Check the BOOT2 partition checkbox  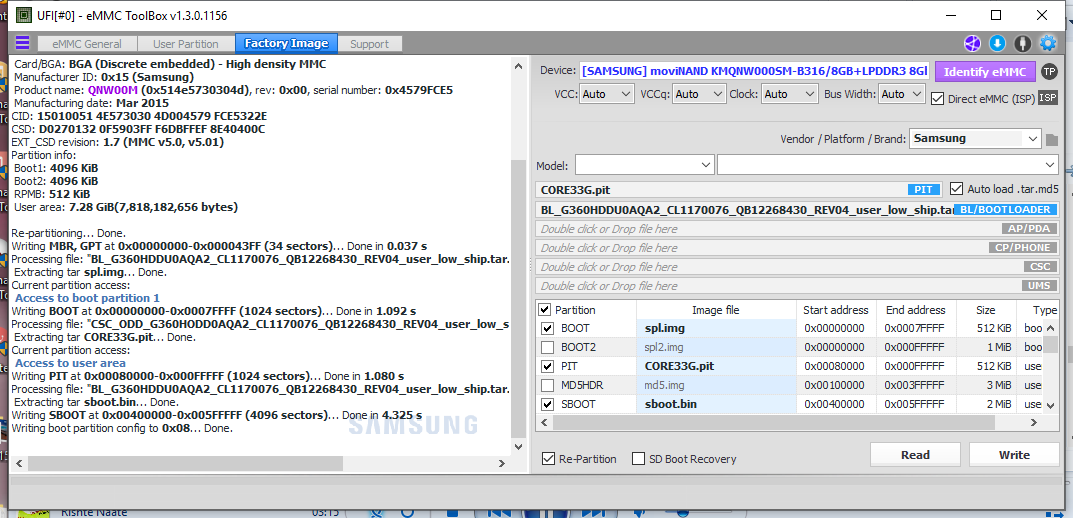(547, 347)
